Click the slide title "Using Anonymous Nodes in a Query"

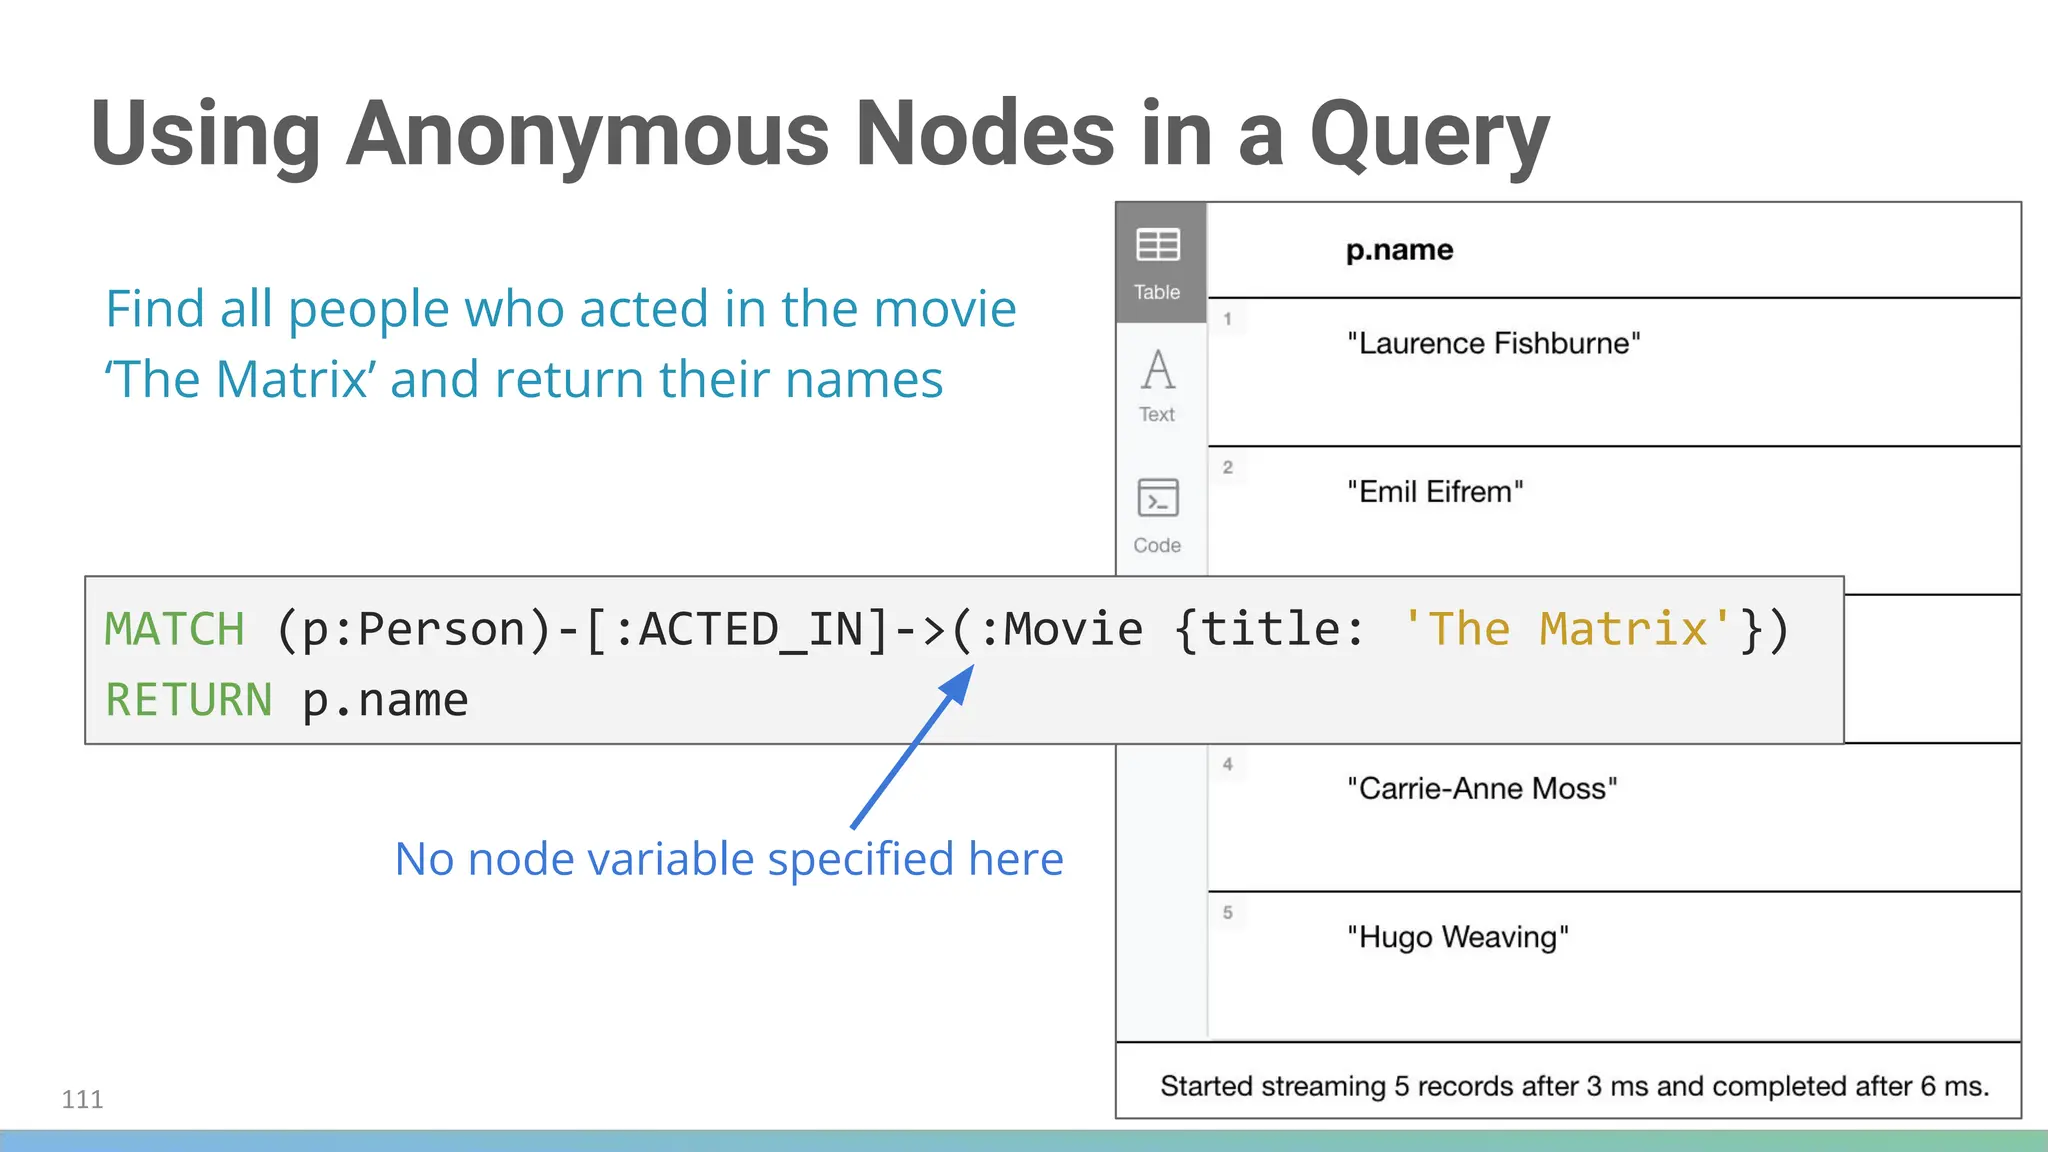pos(820,134)
